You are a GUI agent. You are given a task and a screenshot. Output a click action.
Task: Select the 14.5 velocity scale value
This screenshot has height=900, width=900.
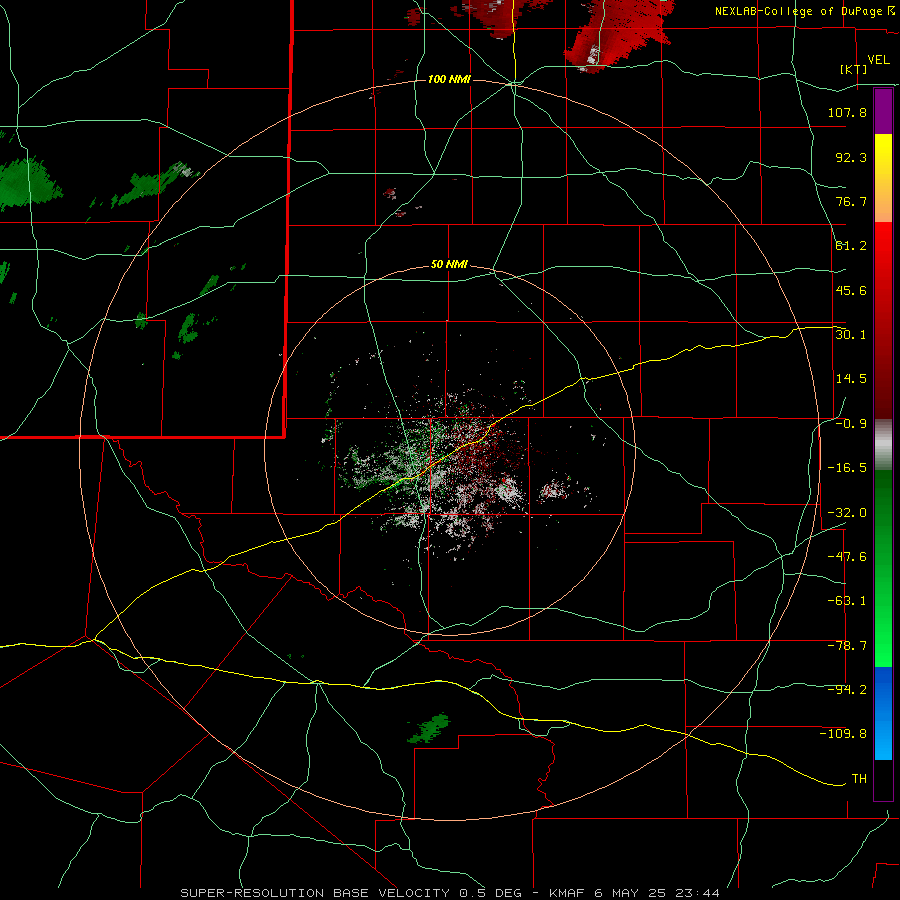pyautogui.click(x=851, y=379)
